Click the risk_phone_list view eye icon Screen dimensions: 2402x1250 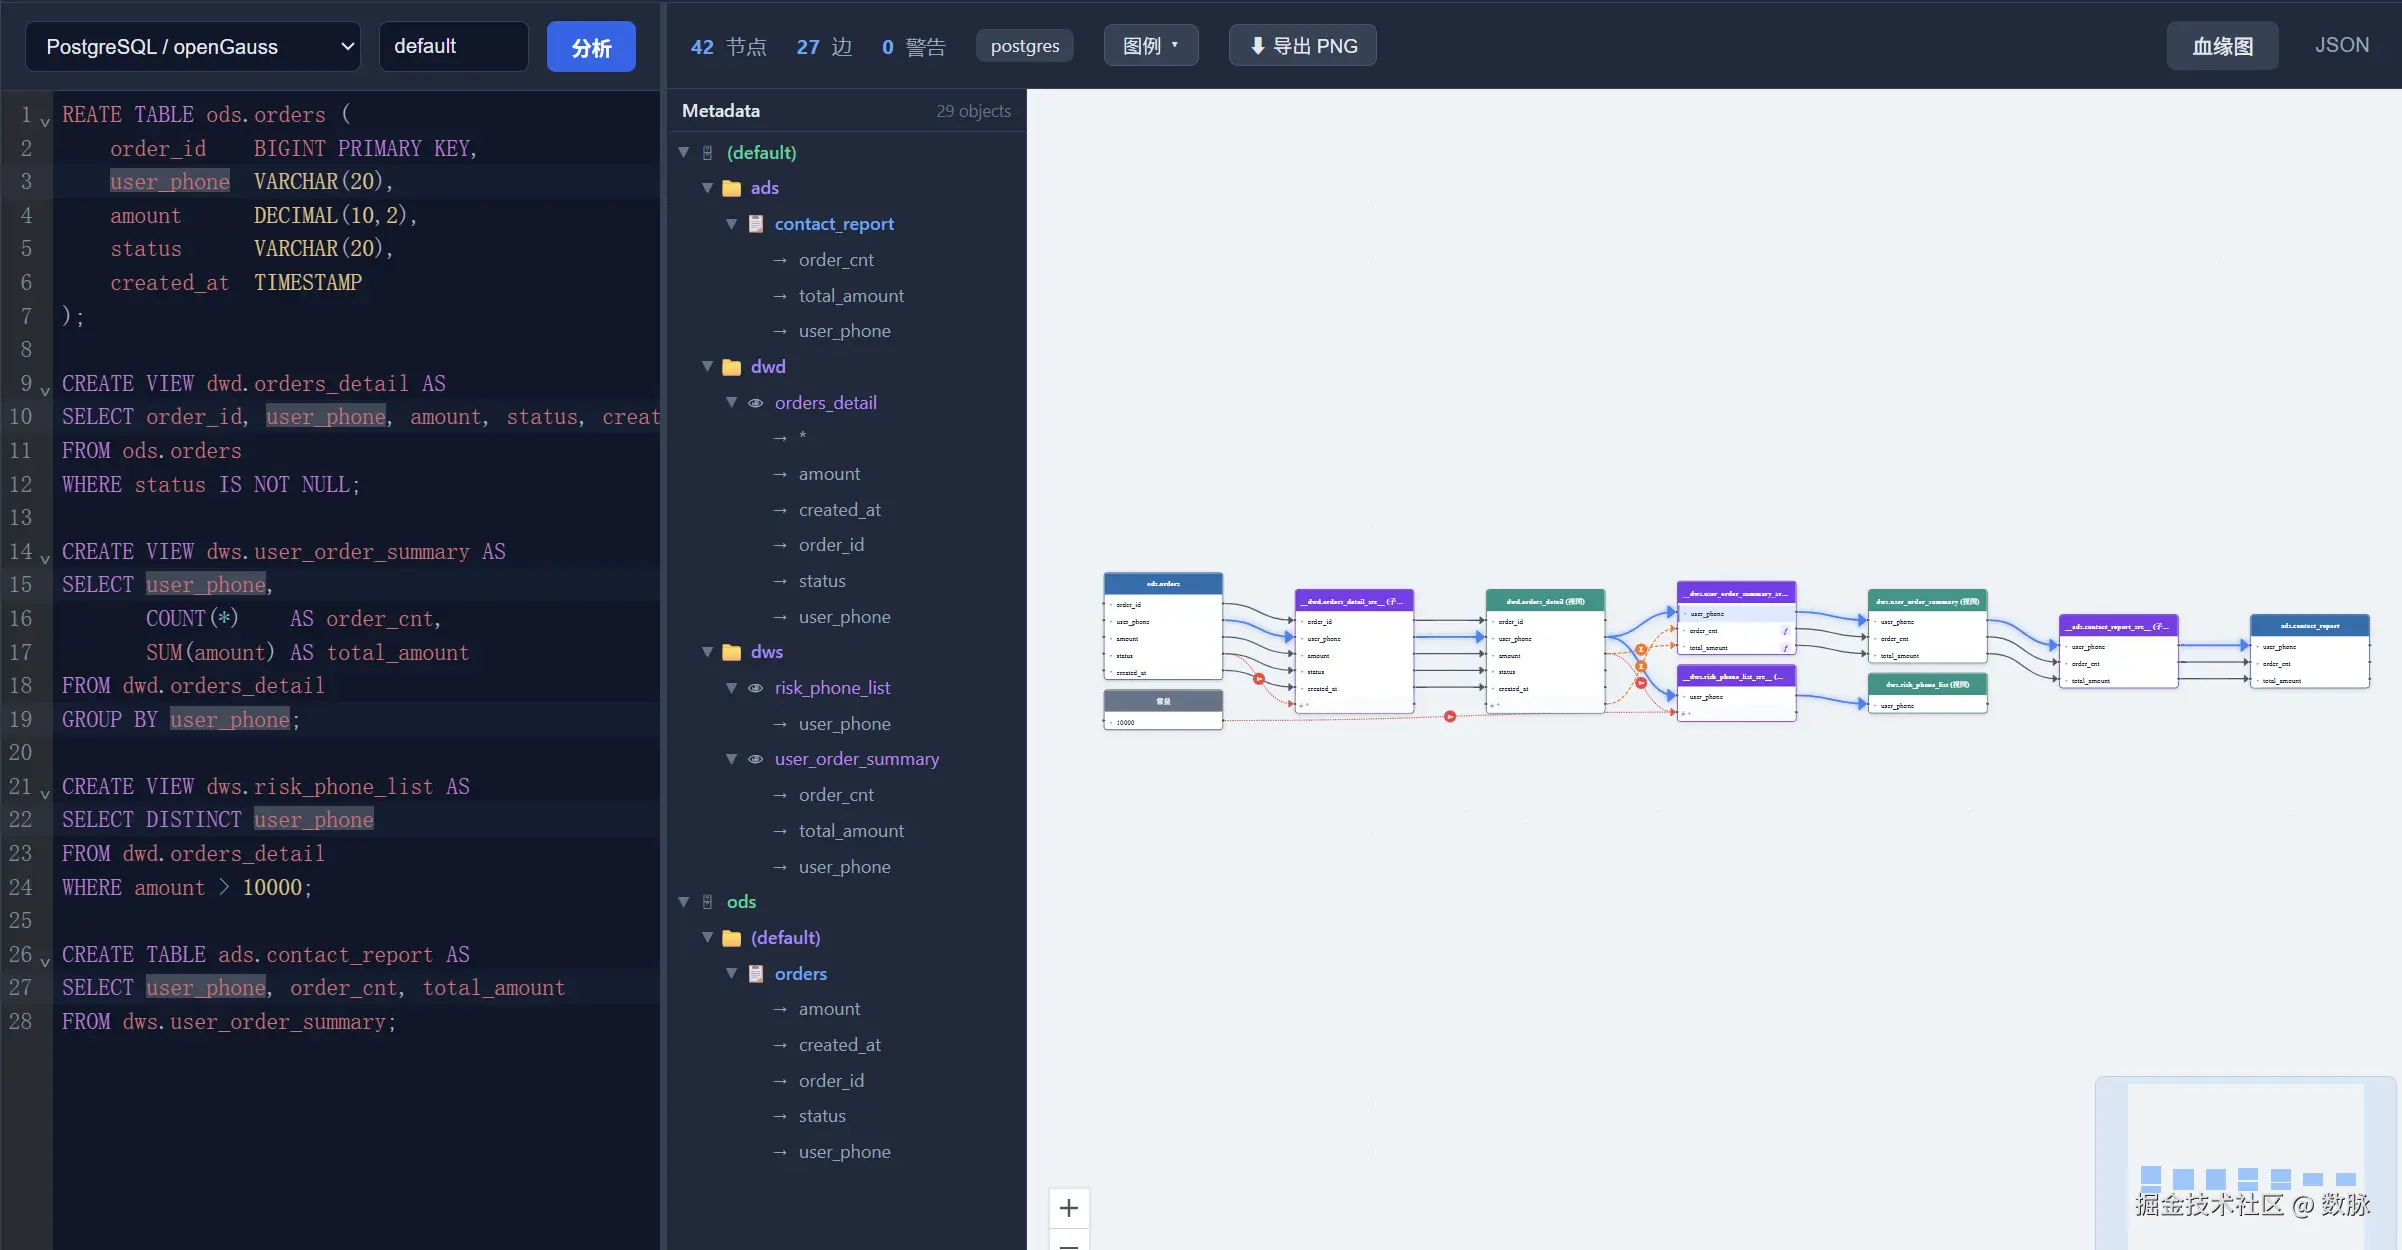point(756,688)
